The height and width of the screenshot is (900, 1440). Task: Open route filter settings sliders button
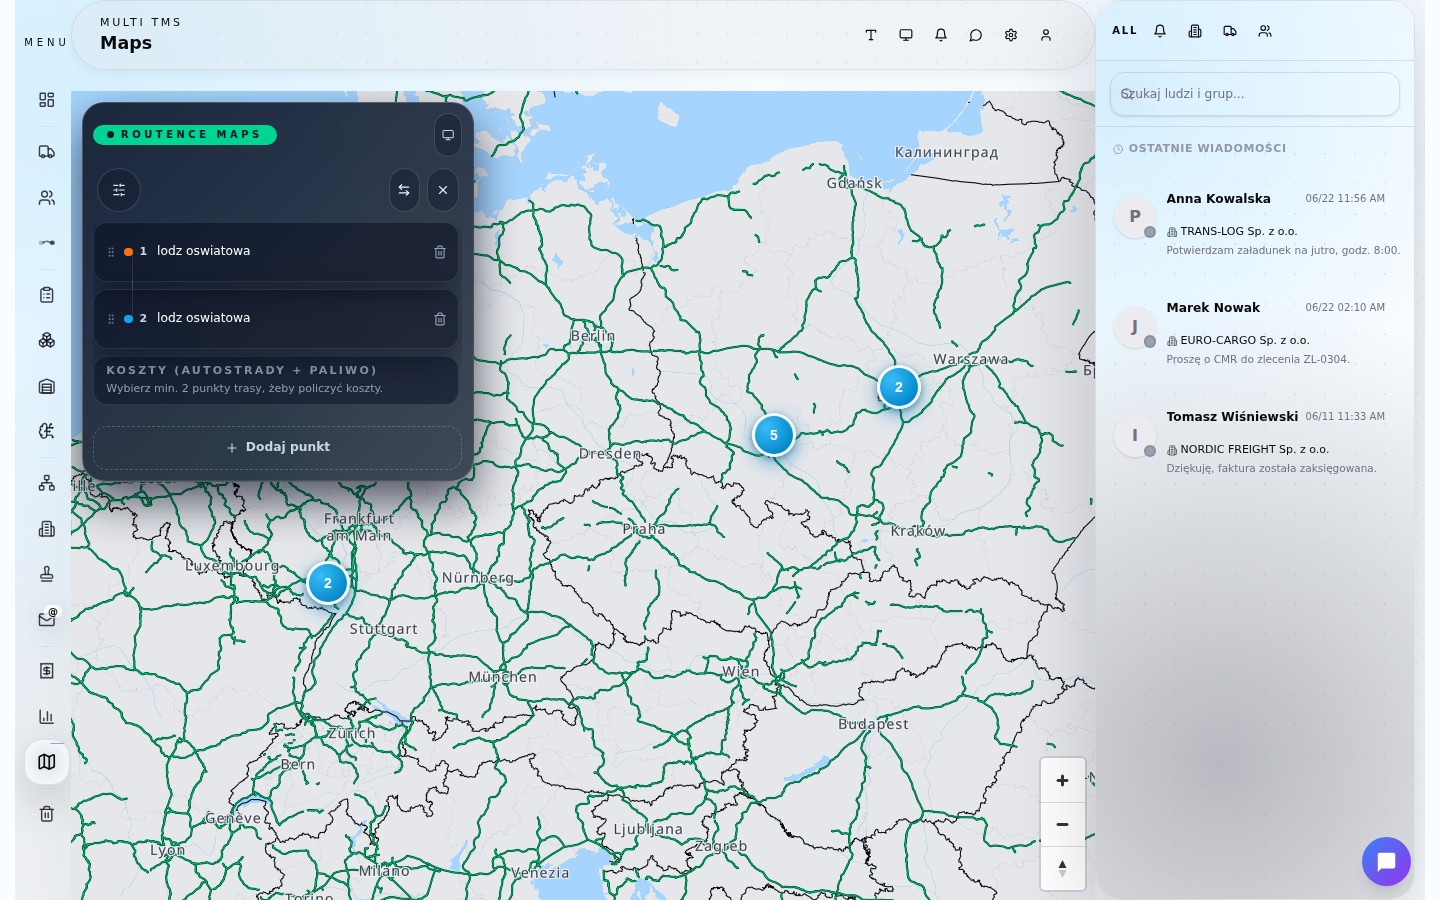click(119, 190)
